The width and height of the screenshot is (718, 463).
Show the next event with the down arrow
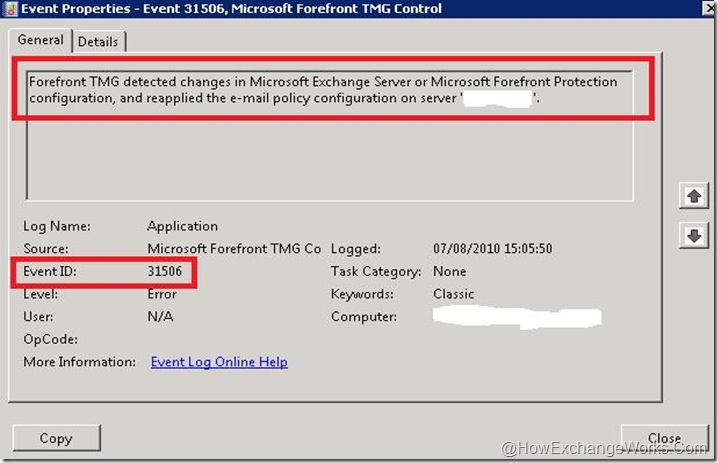[x=694, y=236]
